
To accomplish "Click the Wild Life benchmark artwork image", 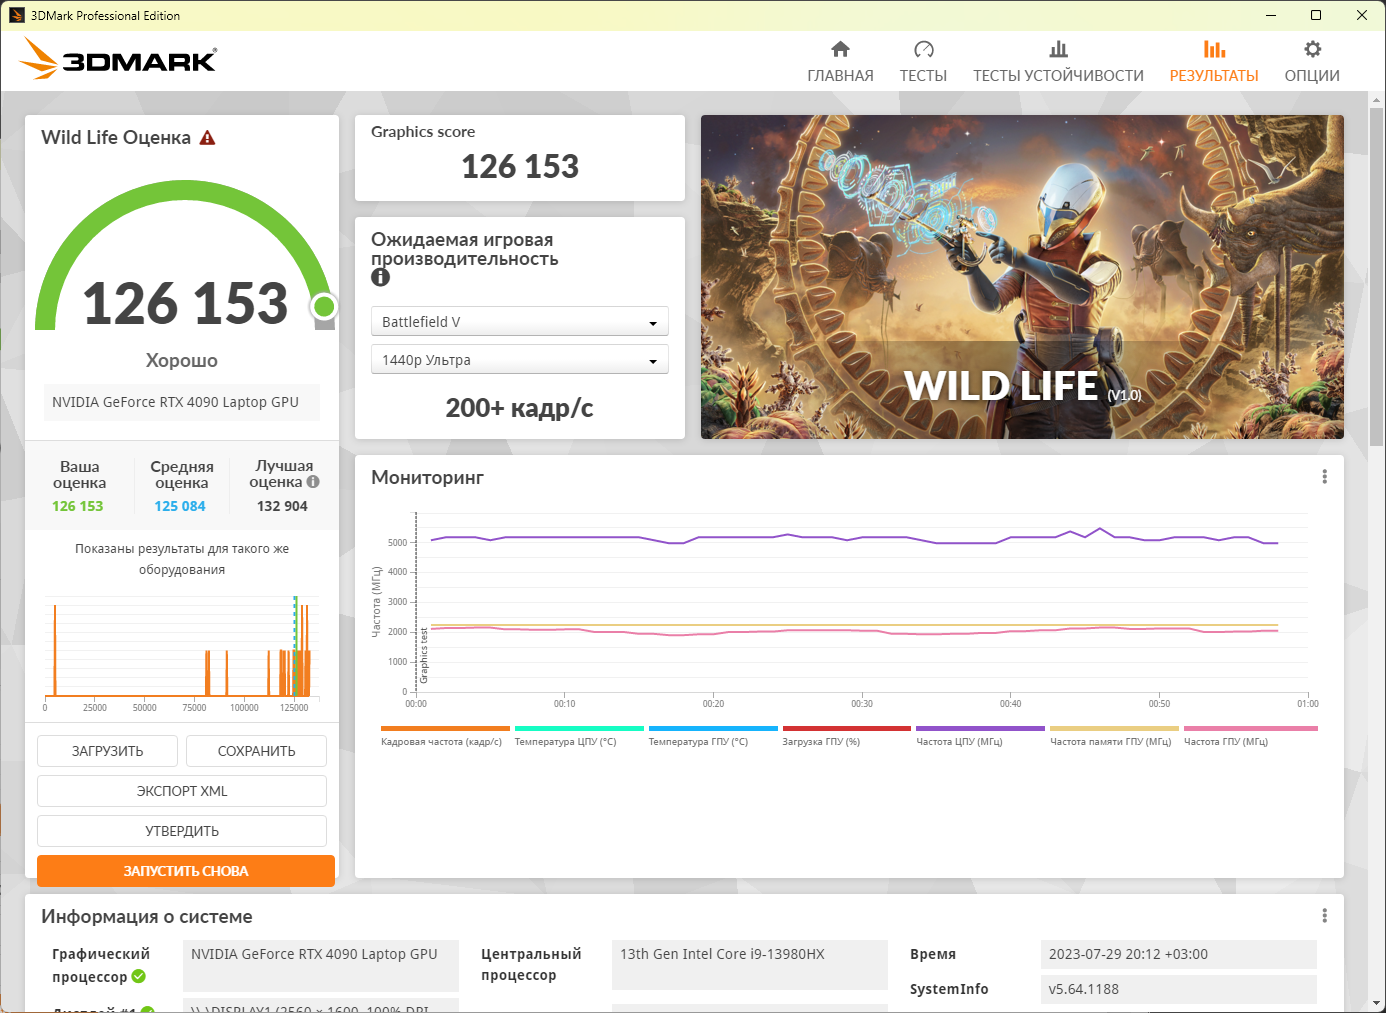I will pyautogui.click(x=1022, y=277).
